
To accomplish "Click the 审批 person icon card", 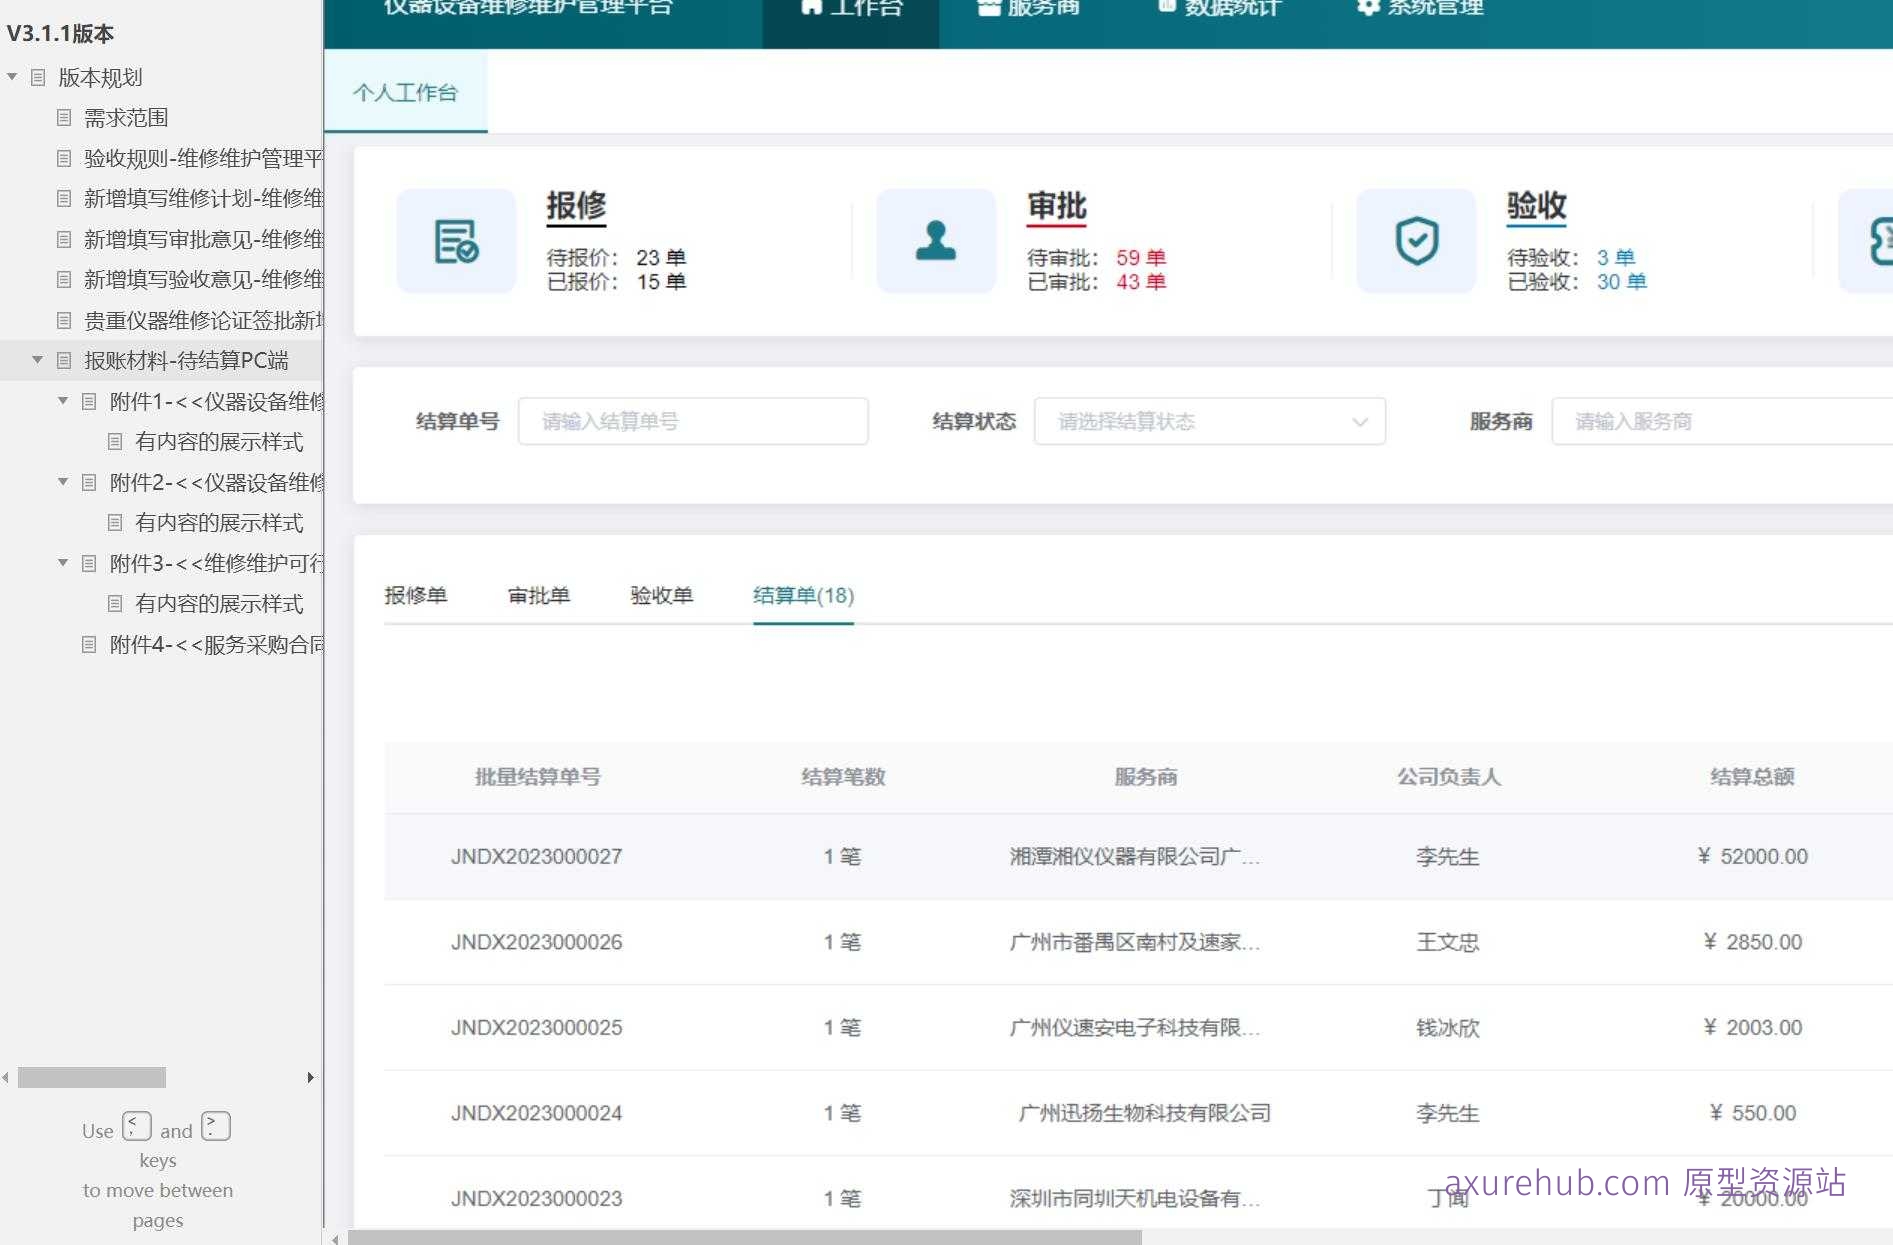I will click(x=936, y=240).
